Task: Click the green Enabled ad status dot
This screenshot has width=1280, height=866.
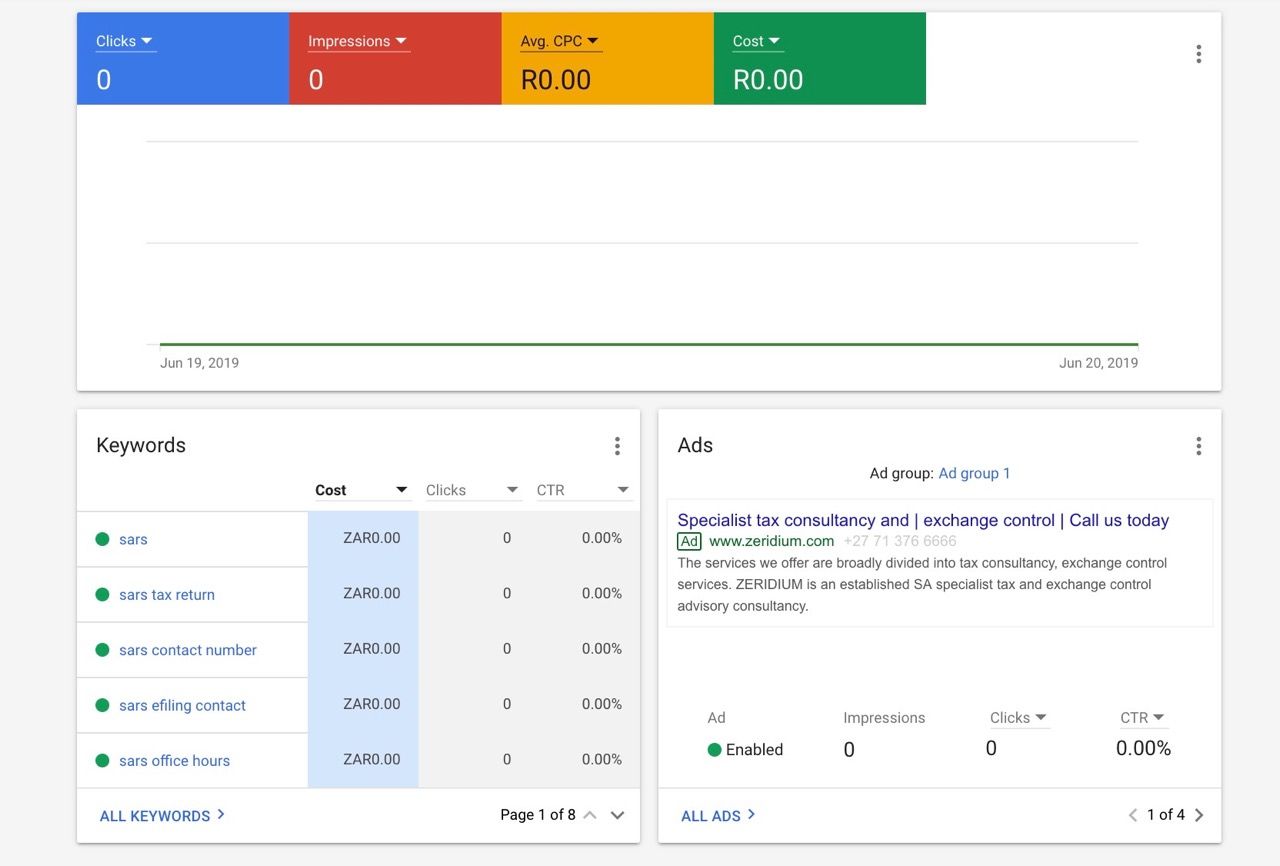Action: [x=714, y=749]
